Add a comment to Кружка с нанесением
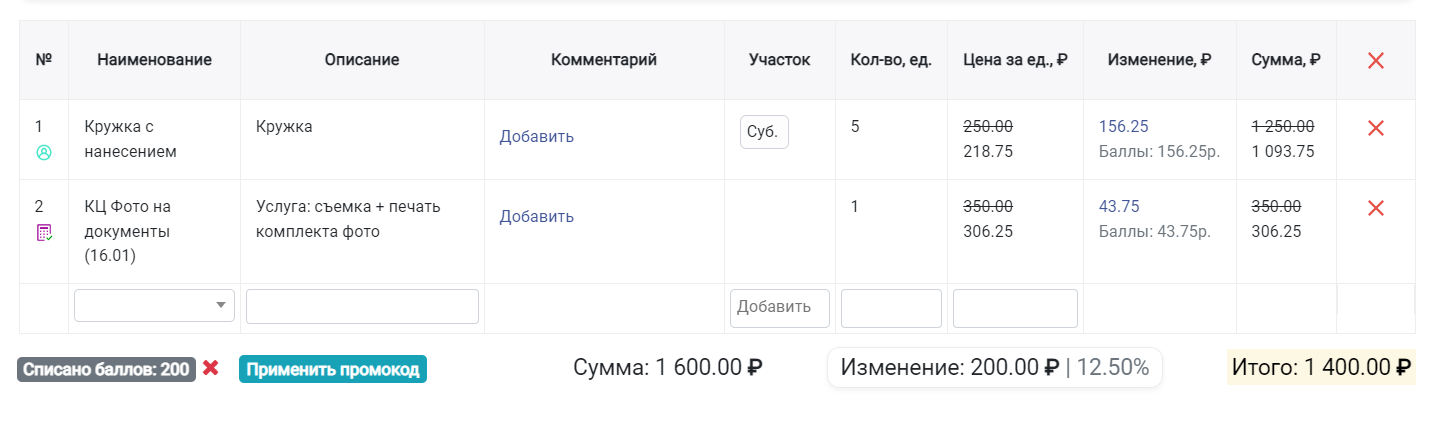Viewport: 1431px width, 443px height. point(537,136)
